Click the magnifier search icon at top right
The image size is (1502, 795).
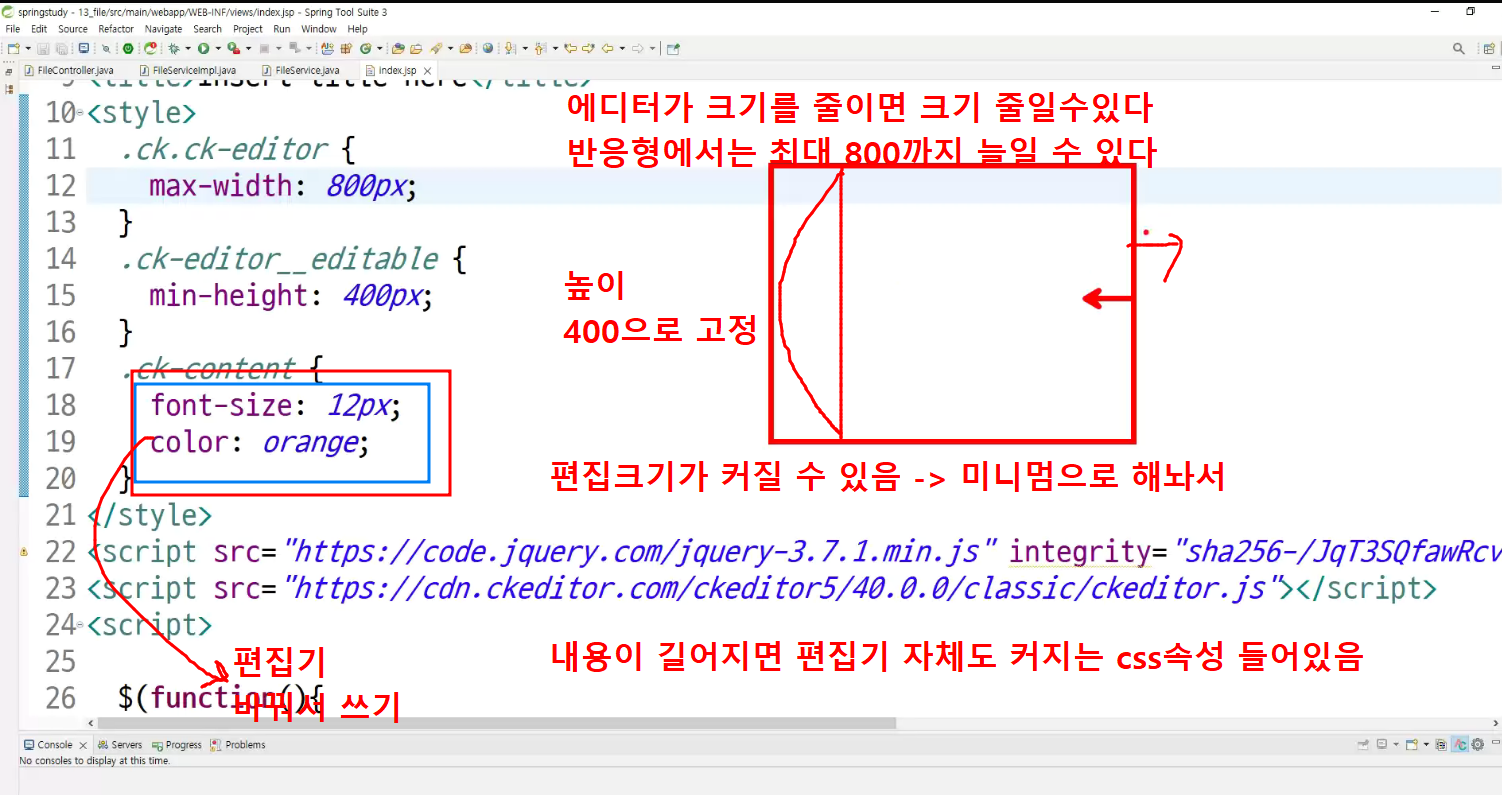click(1459, 48)
